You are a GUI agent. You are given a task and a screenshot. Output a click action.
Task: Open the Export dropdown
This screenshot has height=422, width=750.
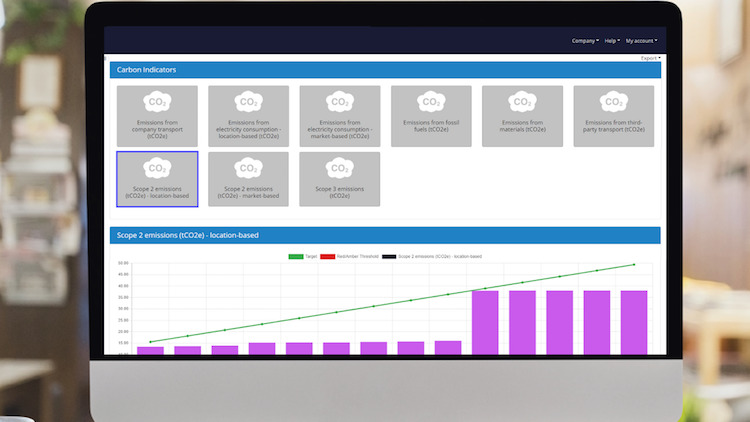point(650,59)
